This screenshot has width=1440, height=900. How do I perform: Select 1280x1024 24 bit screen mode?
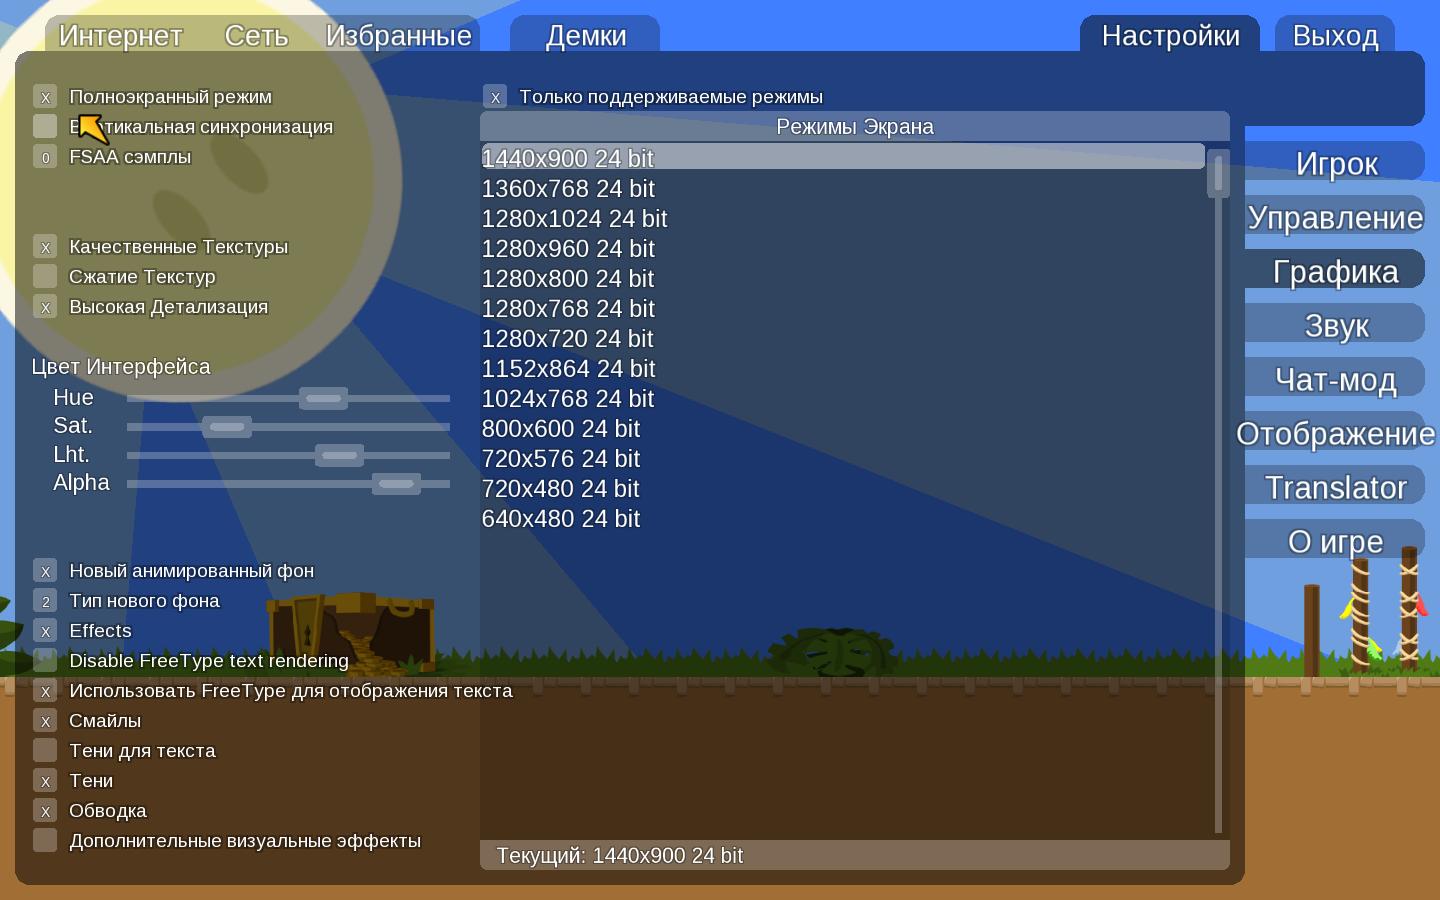point(843,218)
